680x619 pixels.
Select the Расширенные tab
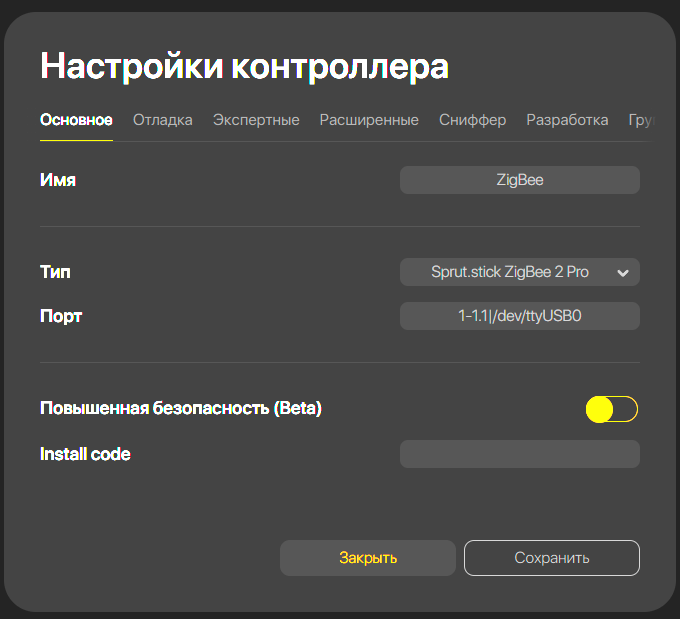369,120
